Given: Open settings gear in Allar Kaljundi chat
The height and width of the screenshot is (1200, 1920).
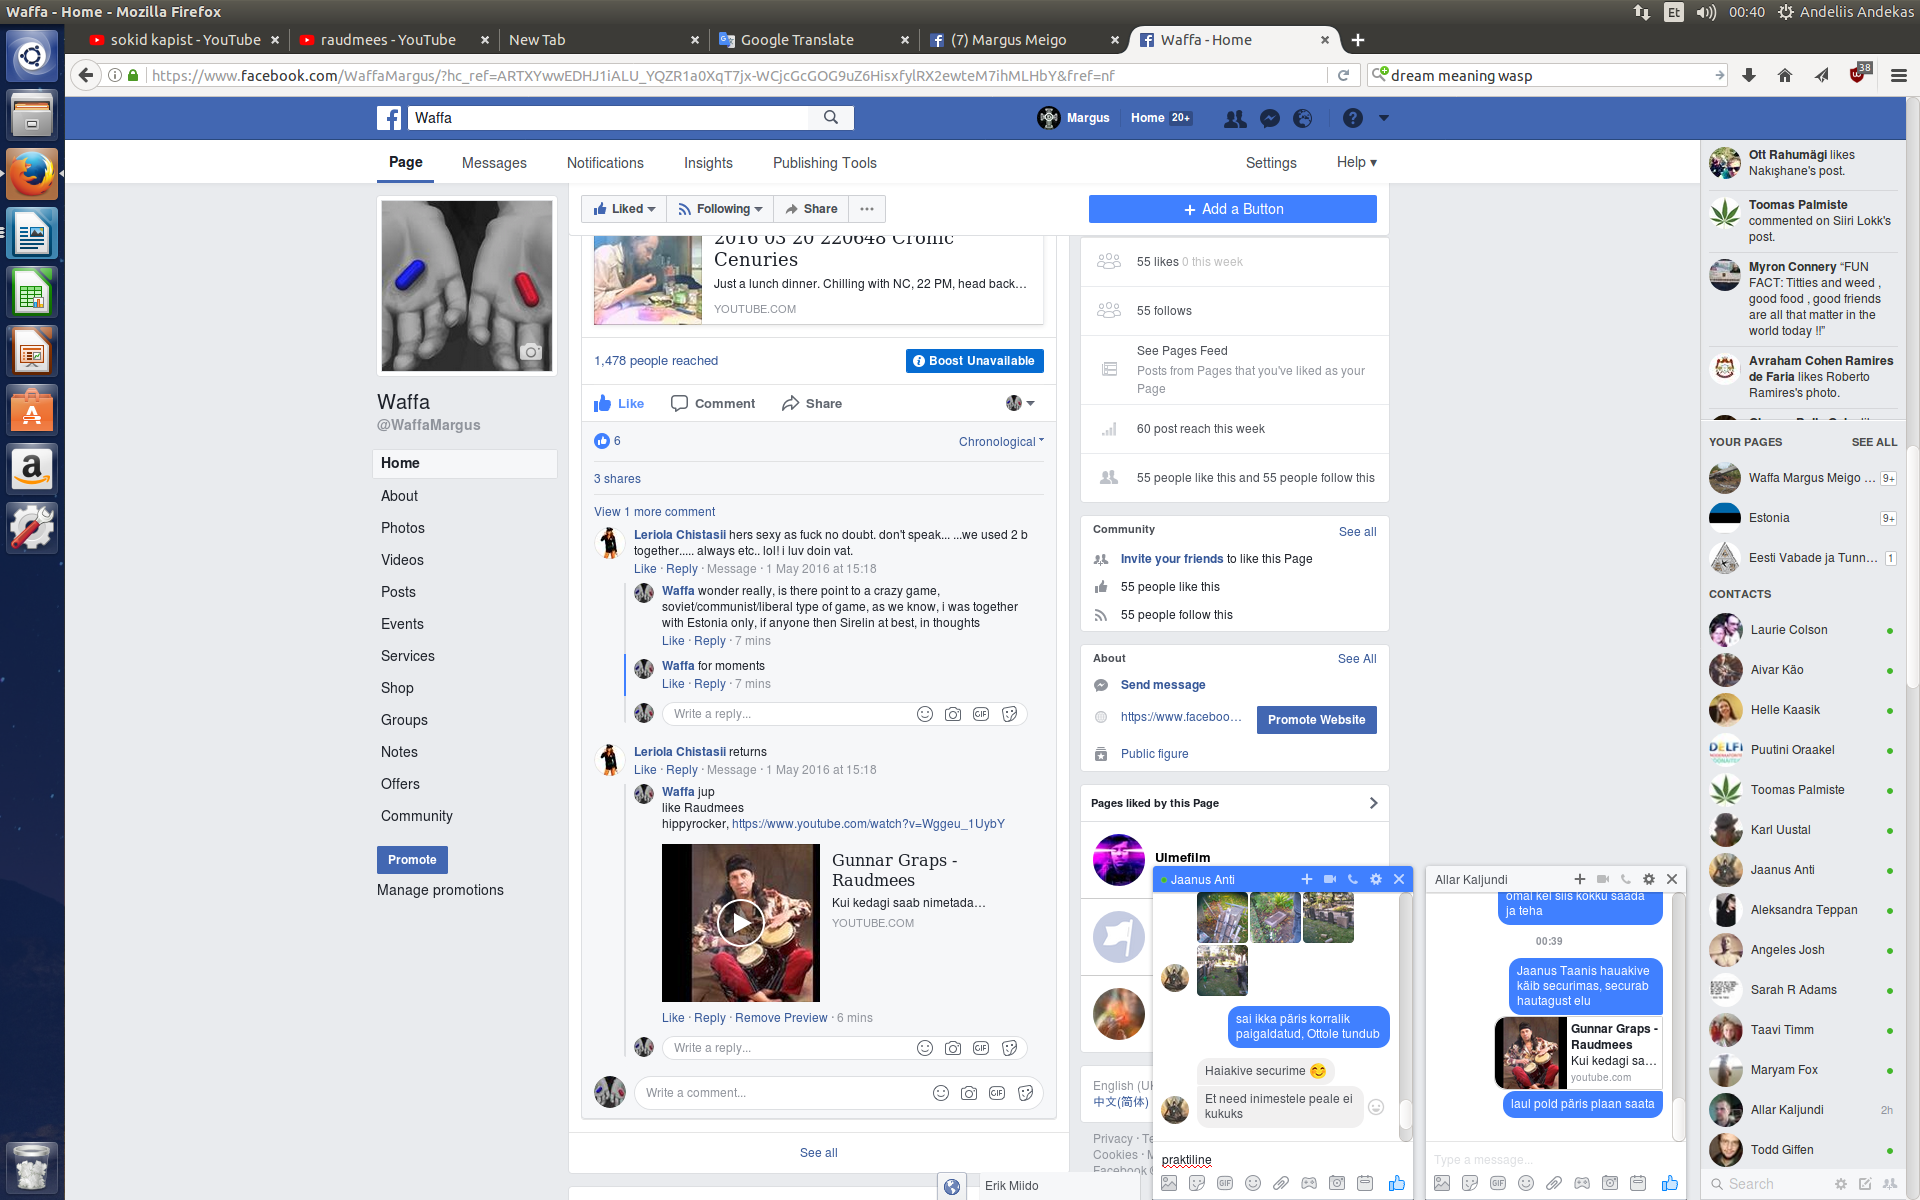Looking at the screenshot, I should pyautogui.click(x=1649, y=879).
